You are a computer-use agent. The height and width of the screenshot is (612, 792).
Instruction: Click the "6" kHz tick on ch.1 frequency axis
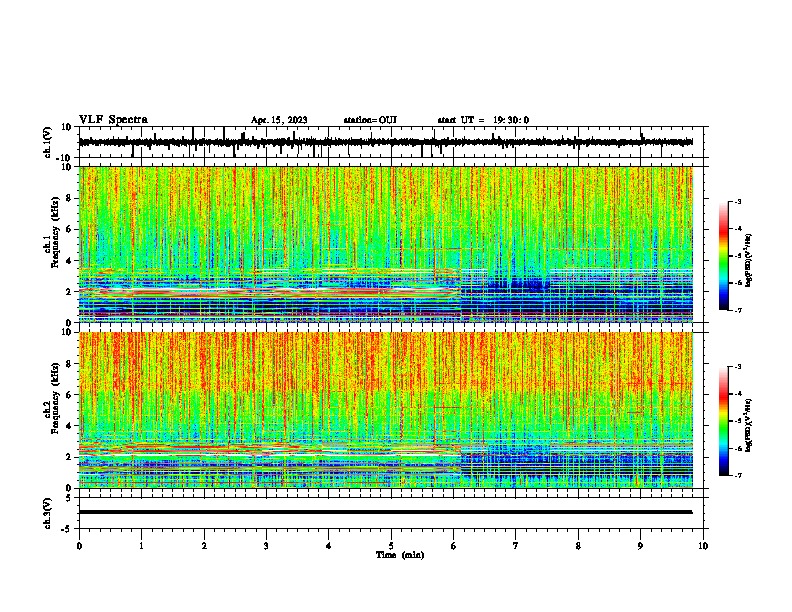point(69,229)
